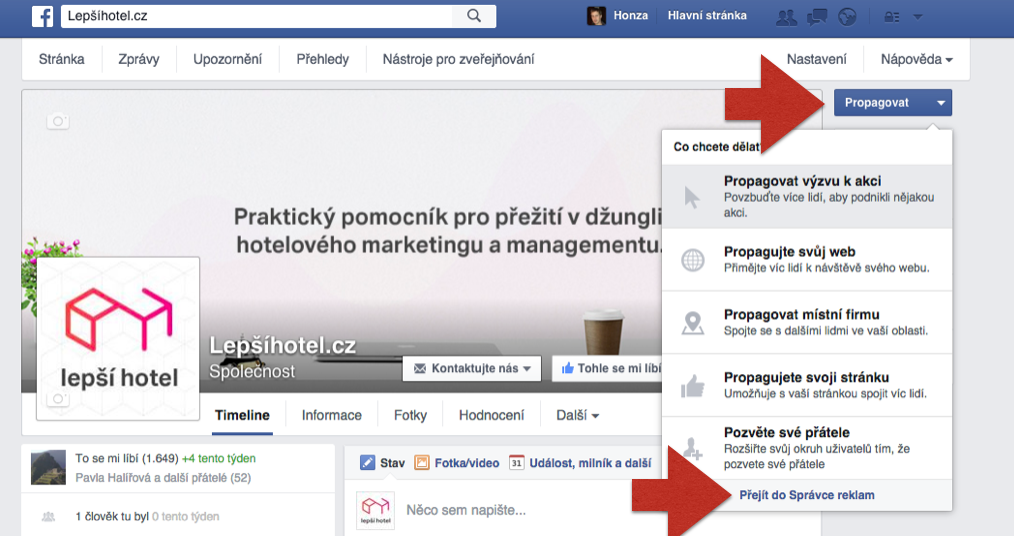
Task: Open the messages chat icon
Action: coord(817,17)
